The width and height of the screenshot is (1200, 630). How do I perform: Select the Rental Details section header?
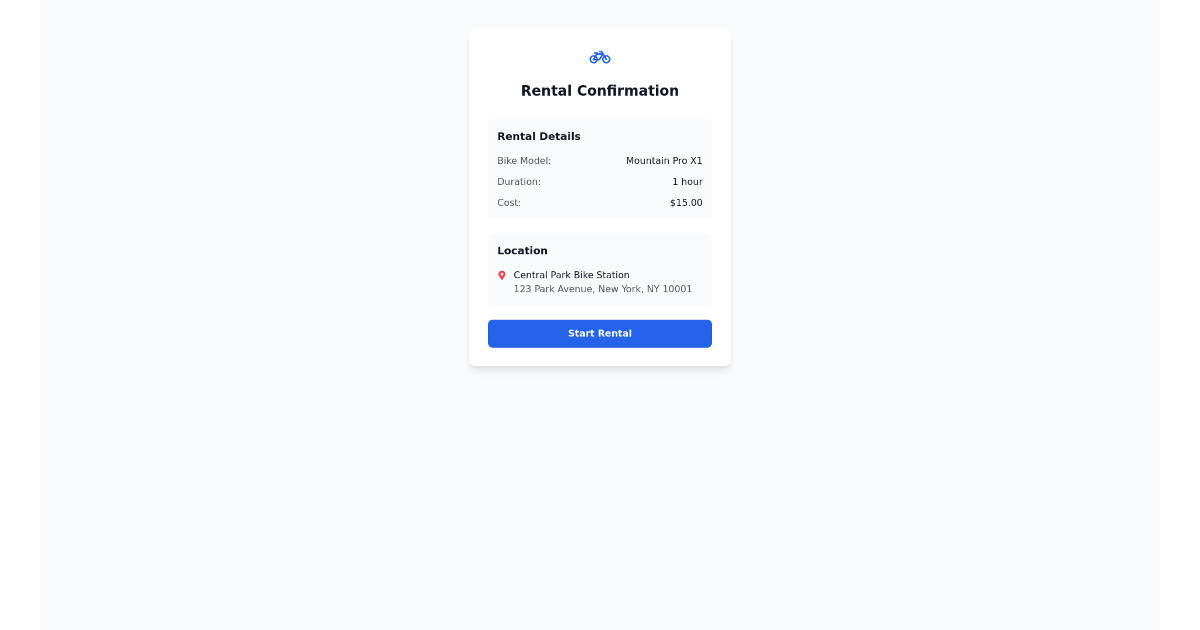pos(537,136)
